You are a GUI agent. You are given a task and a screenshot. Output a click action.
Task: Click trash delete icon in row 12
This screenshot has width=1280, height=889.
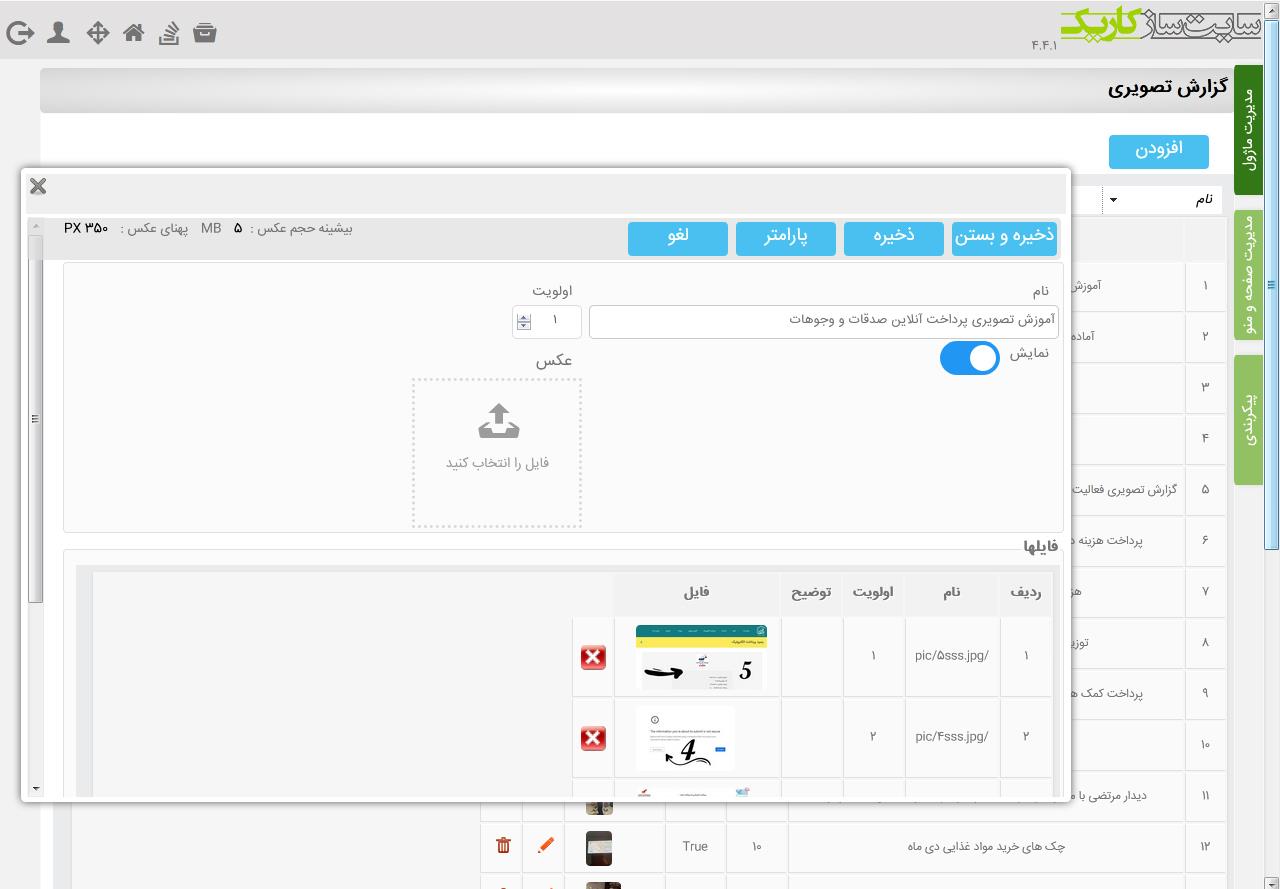coord(503,846)
